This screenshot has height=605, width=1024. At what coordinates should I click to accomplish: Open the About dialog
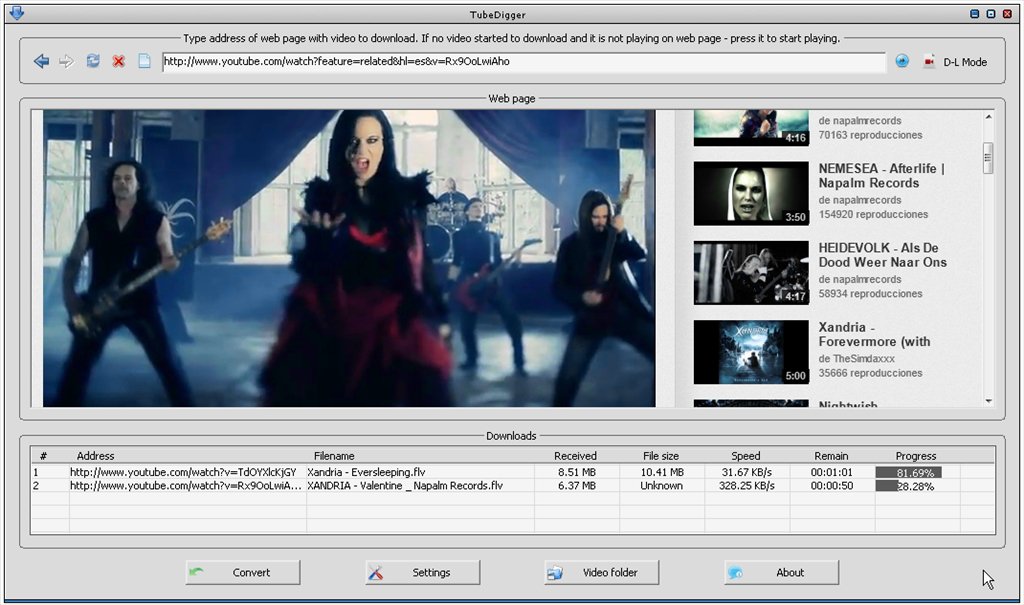point(781,572)
